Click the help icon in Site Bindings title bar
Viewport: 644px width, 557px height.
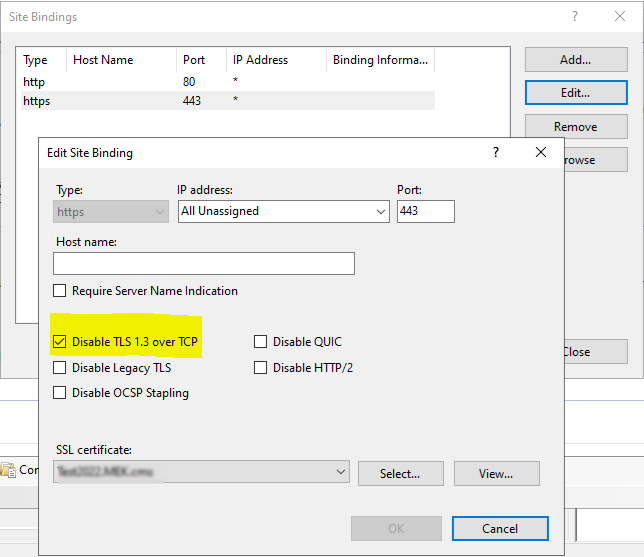574,17
